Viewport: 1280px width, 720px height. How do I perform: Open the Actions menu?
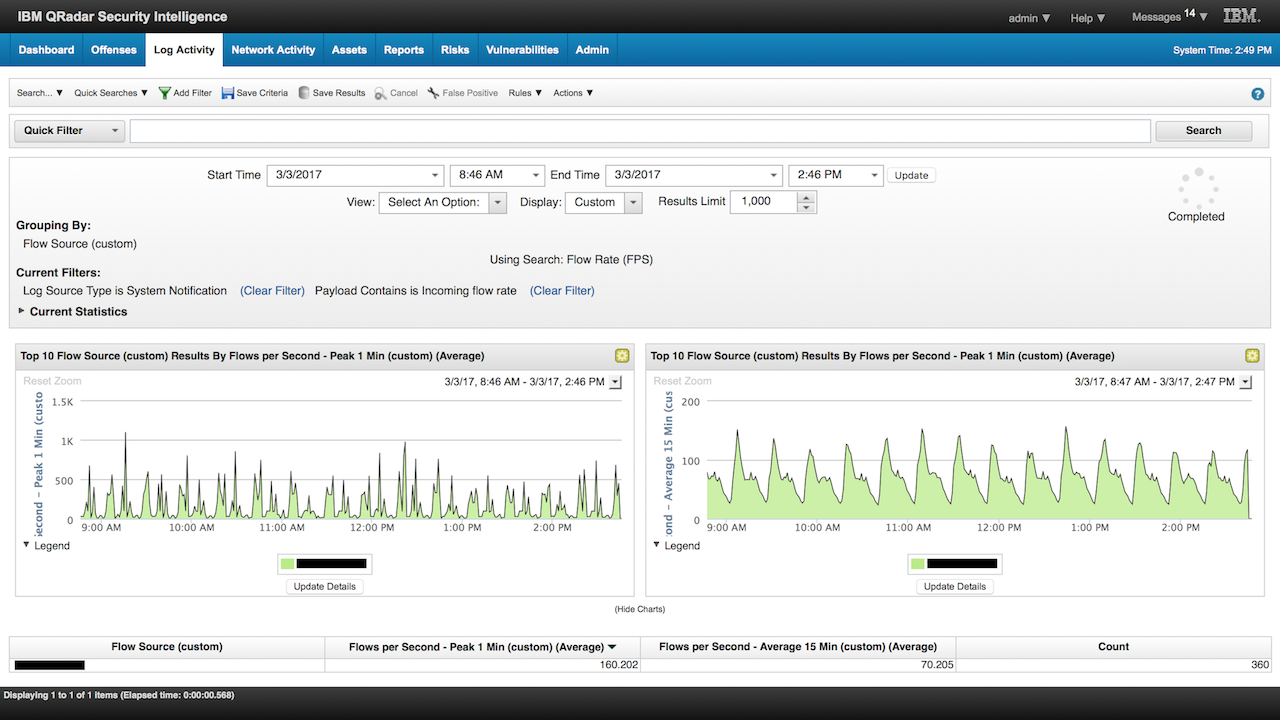(x=571, y=92)
